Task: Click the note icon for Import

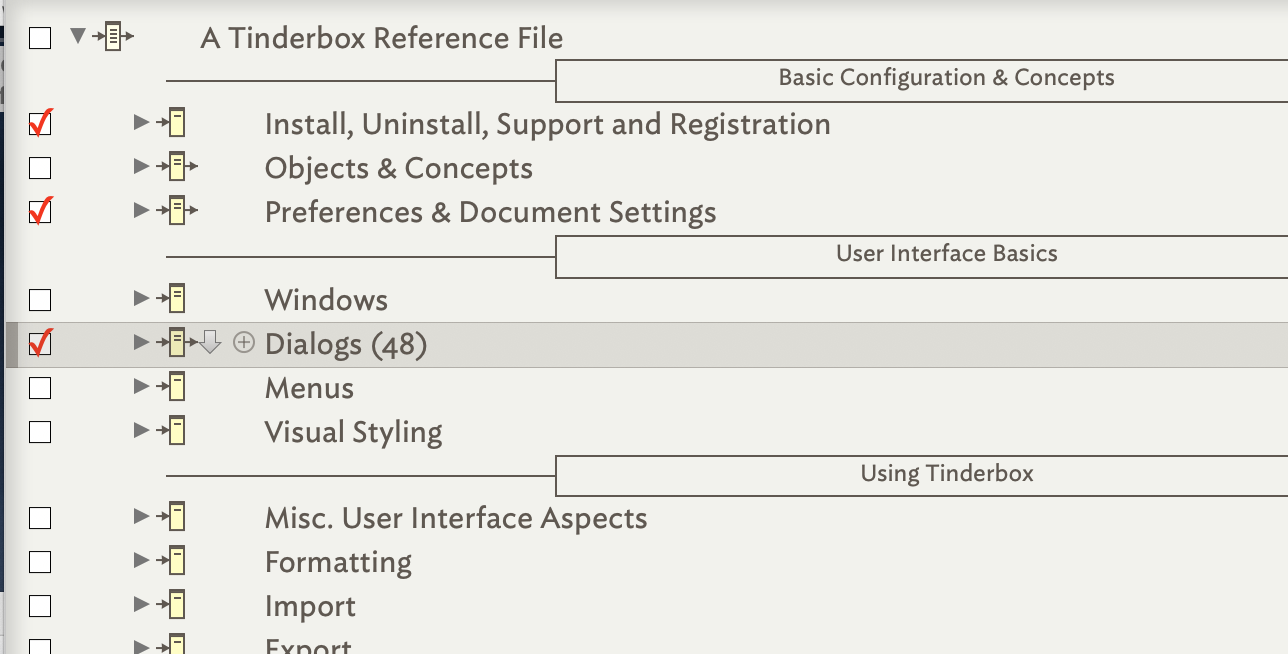Action: (x=177, y=604)
